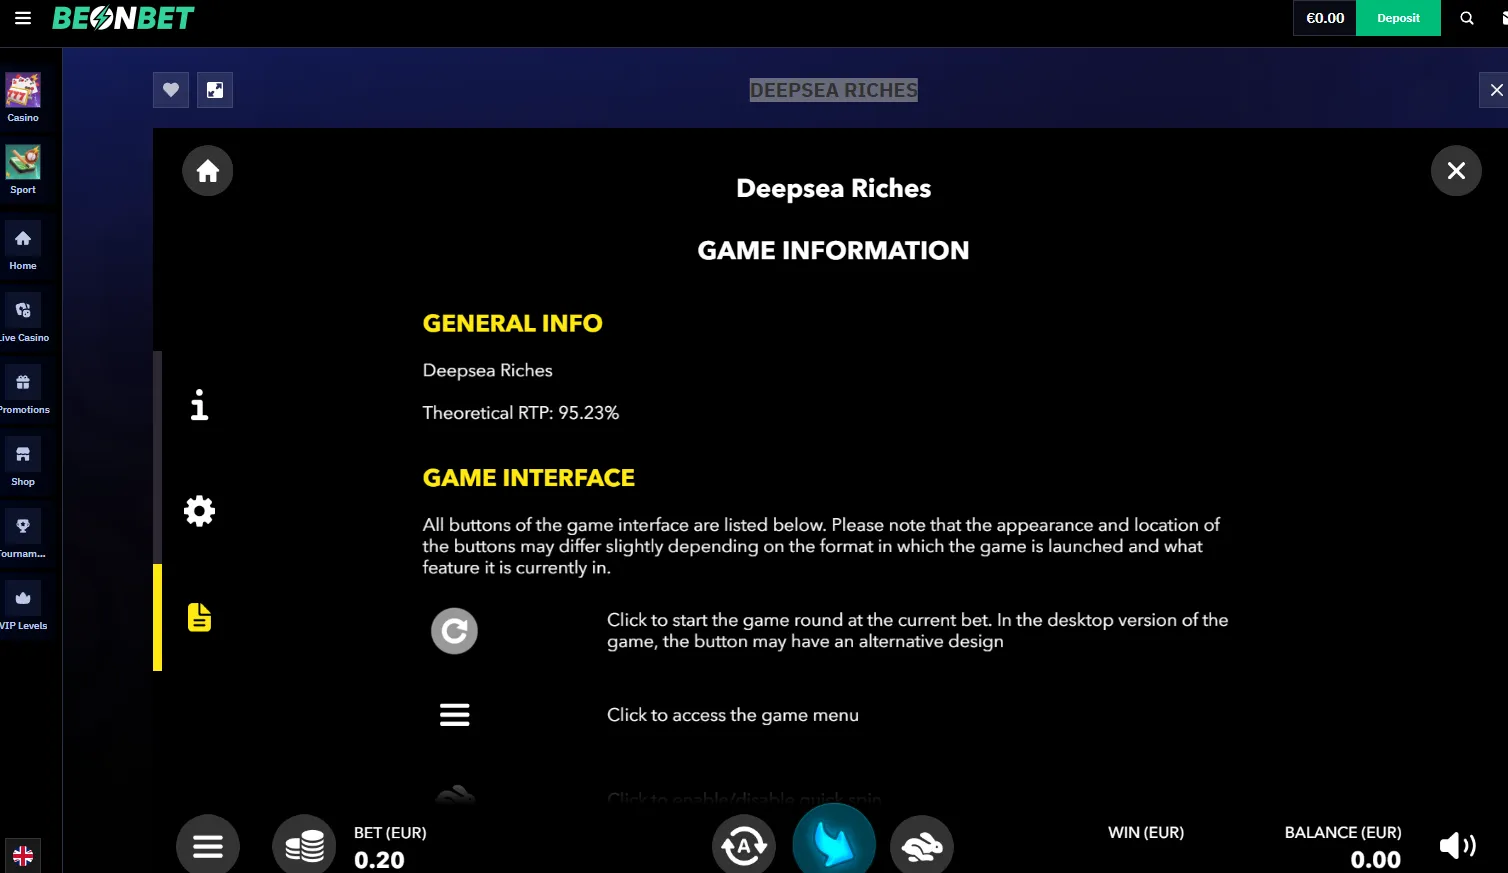The height and width of the screenshot is (873, 1508).
Task: Open Tournaments from the sidebar
Action: coord(23,534)
